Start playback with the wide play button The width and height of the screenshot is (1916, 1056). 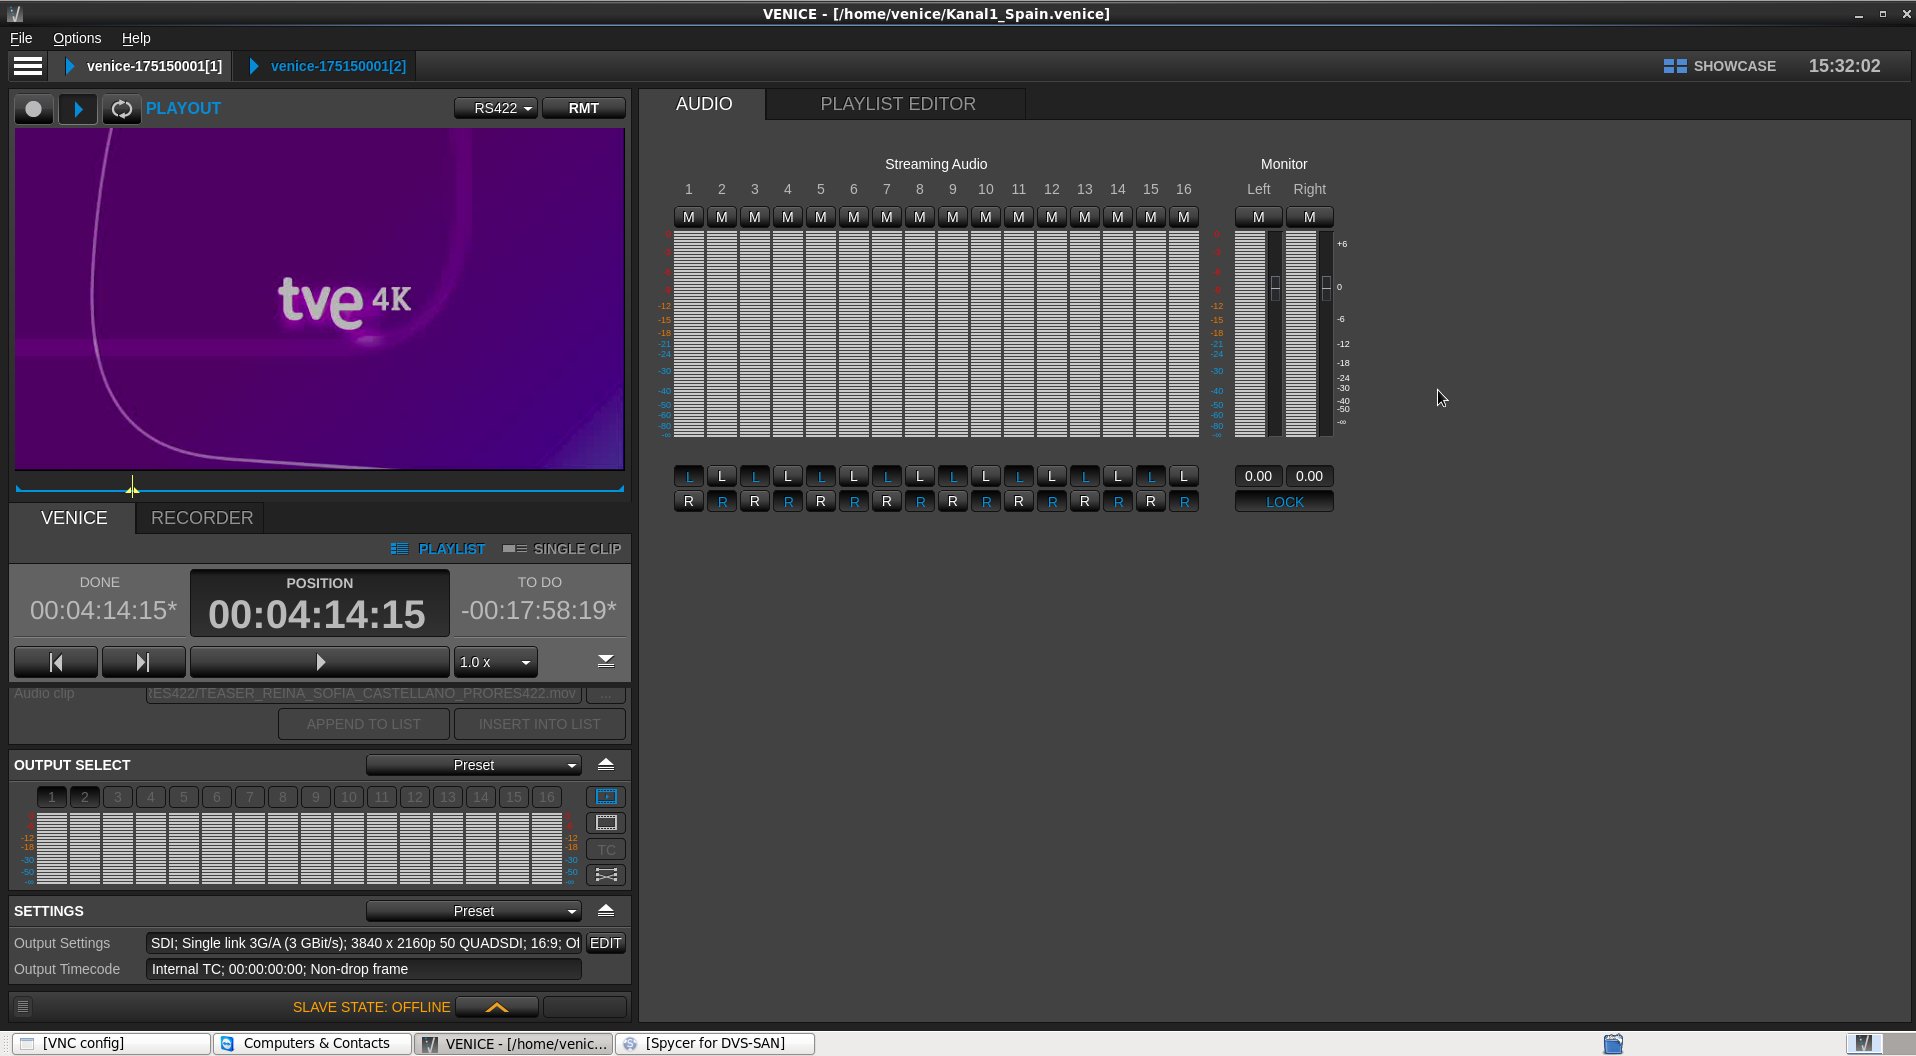tap(320, 662)
